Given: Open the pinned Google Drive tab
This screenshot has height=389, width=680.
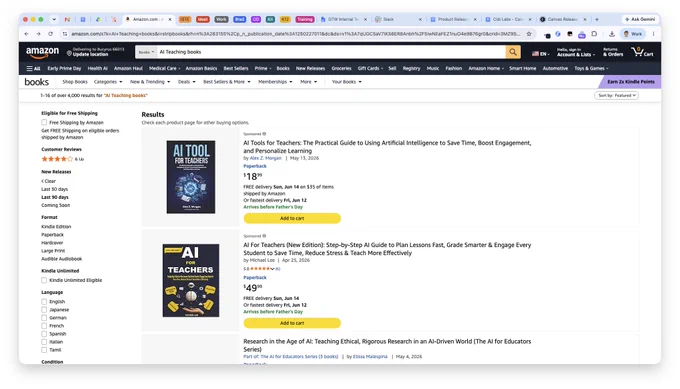Looking at the screenshot, I should 98,20.
